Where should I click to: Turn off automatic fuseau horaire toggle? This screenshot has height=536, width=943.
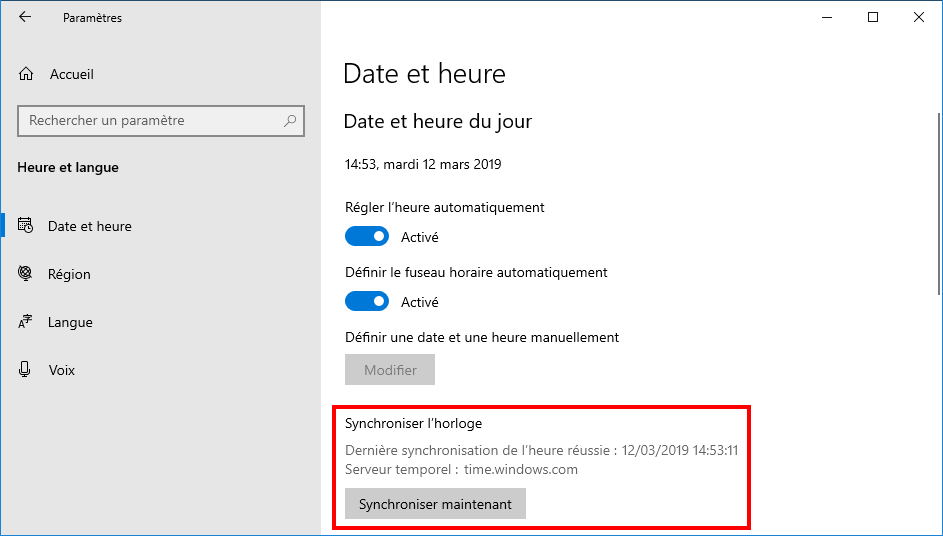367,301
